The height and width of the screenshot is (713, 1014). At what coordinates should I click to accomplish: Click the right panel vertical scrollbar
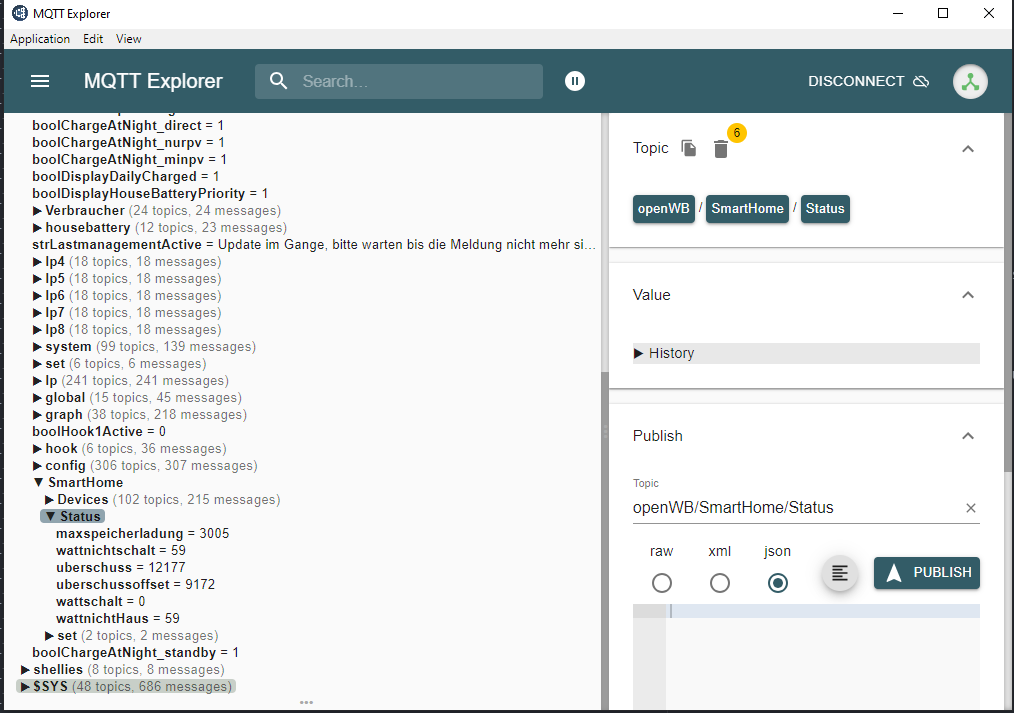pyautogui.click(x=1008, y=291)
